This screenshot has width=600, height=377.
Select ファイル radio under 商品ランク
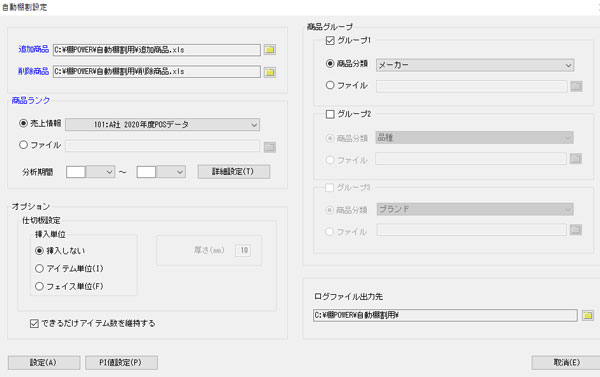coord(23,145)
